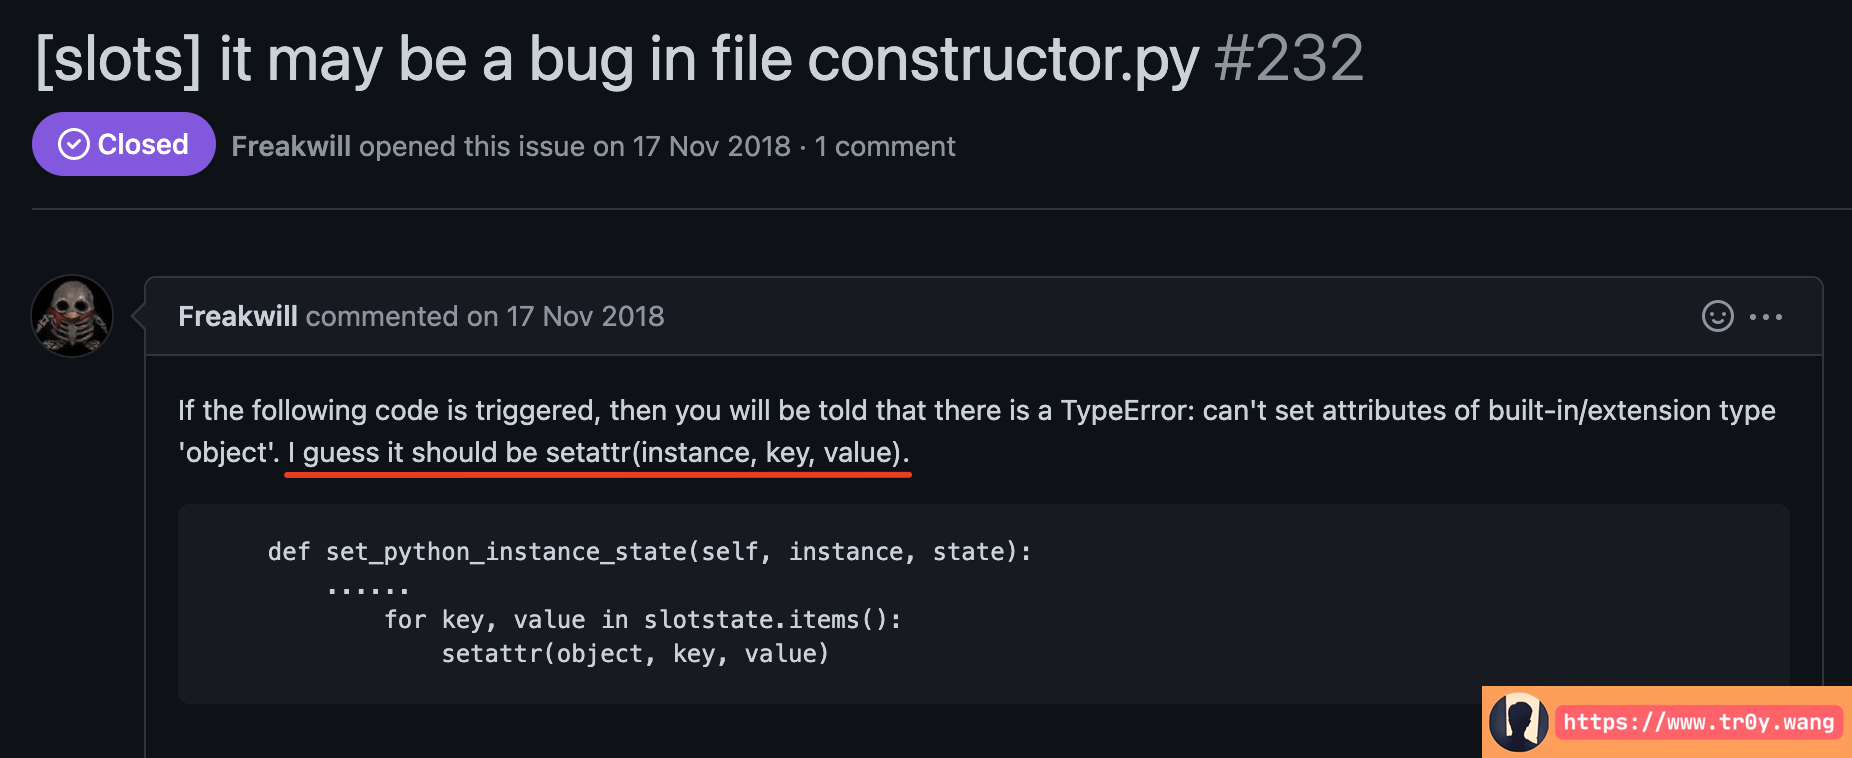1852x758 pixels.
Task: Click the Freakwill username in comment header
Action: pos(238,316)
